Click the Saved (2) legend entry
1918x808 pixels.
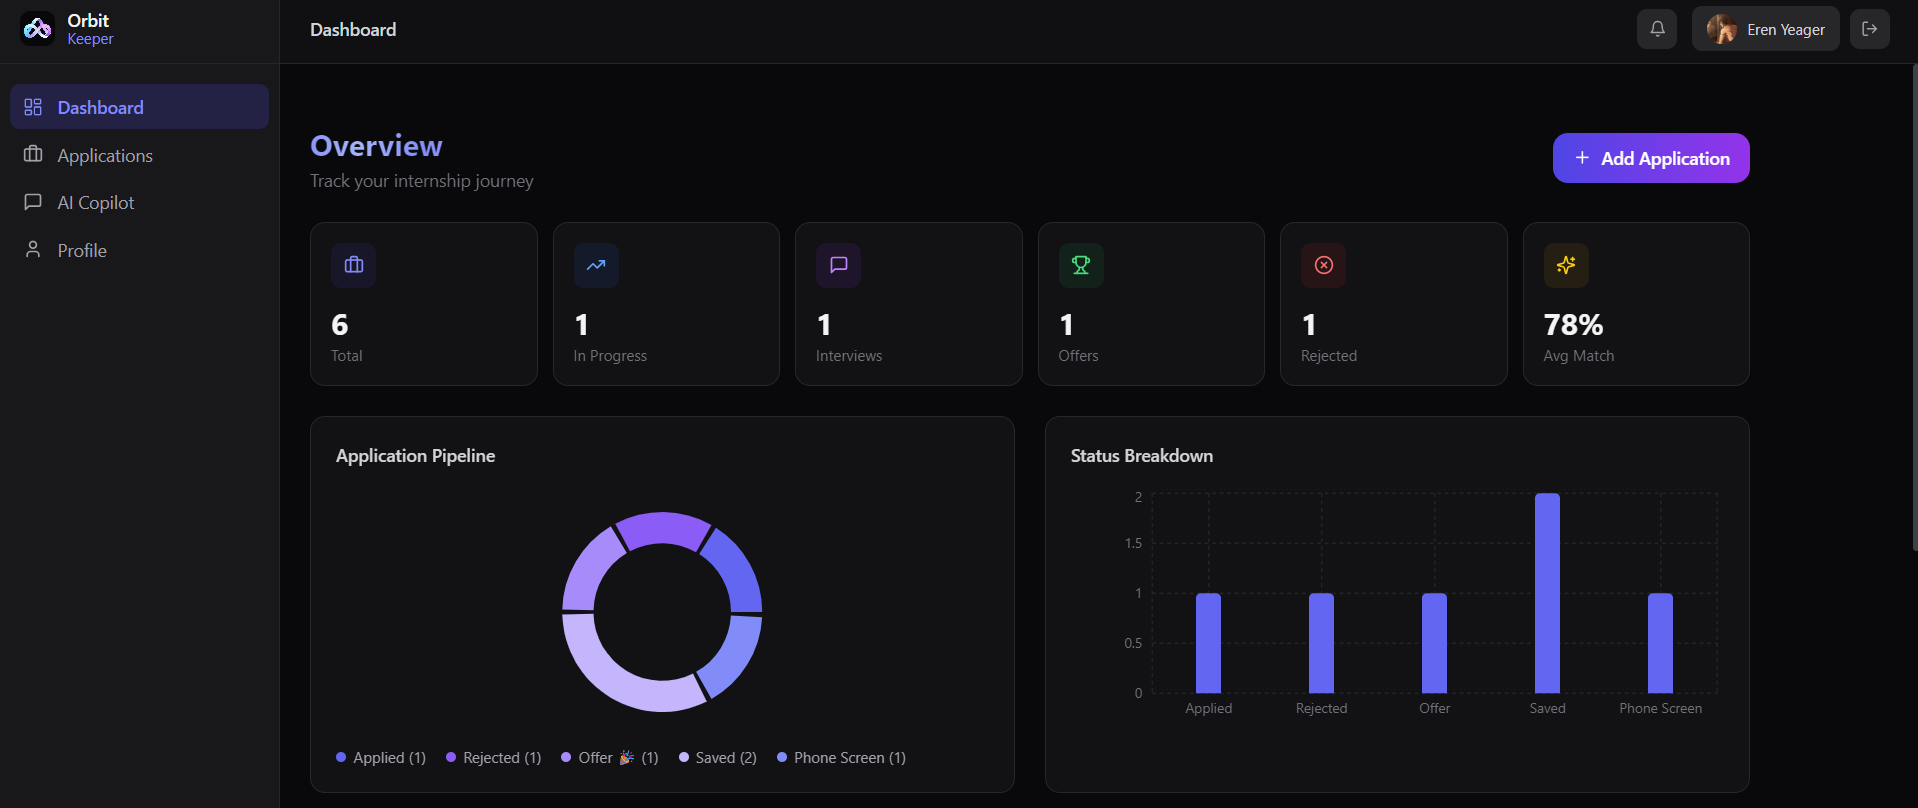(718, 758)
